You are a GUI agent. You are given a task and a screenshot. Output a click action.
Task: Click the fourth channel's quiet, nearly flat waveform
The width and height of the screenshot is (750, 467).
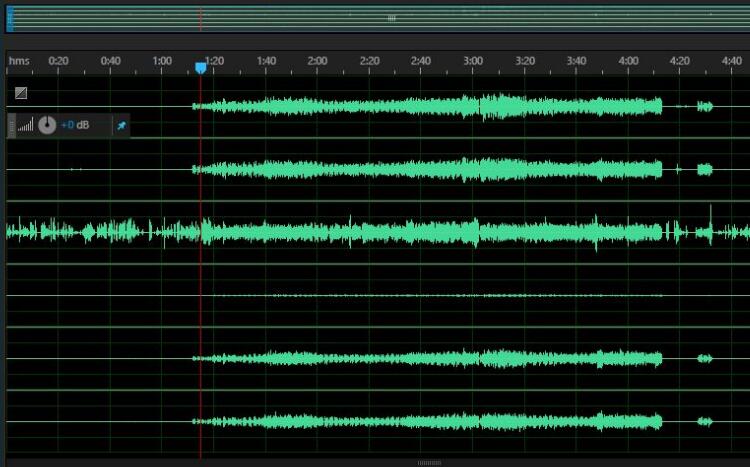(400, 295)
